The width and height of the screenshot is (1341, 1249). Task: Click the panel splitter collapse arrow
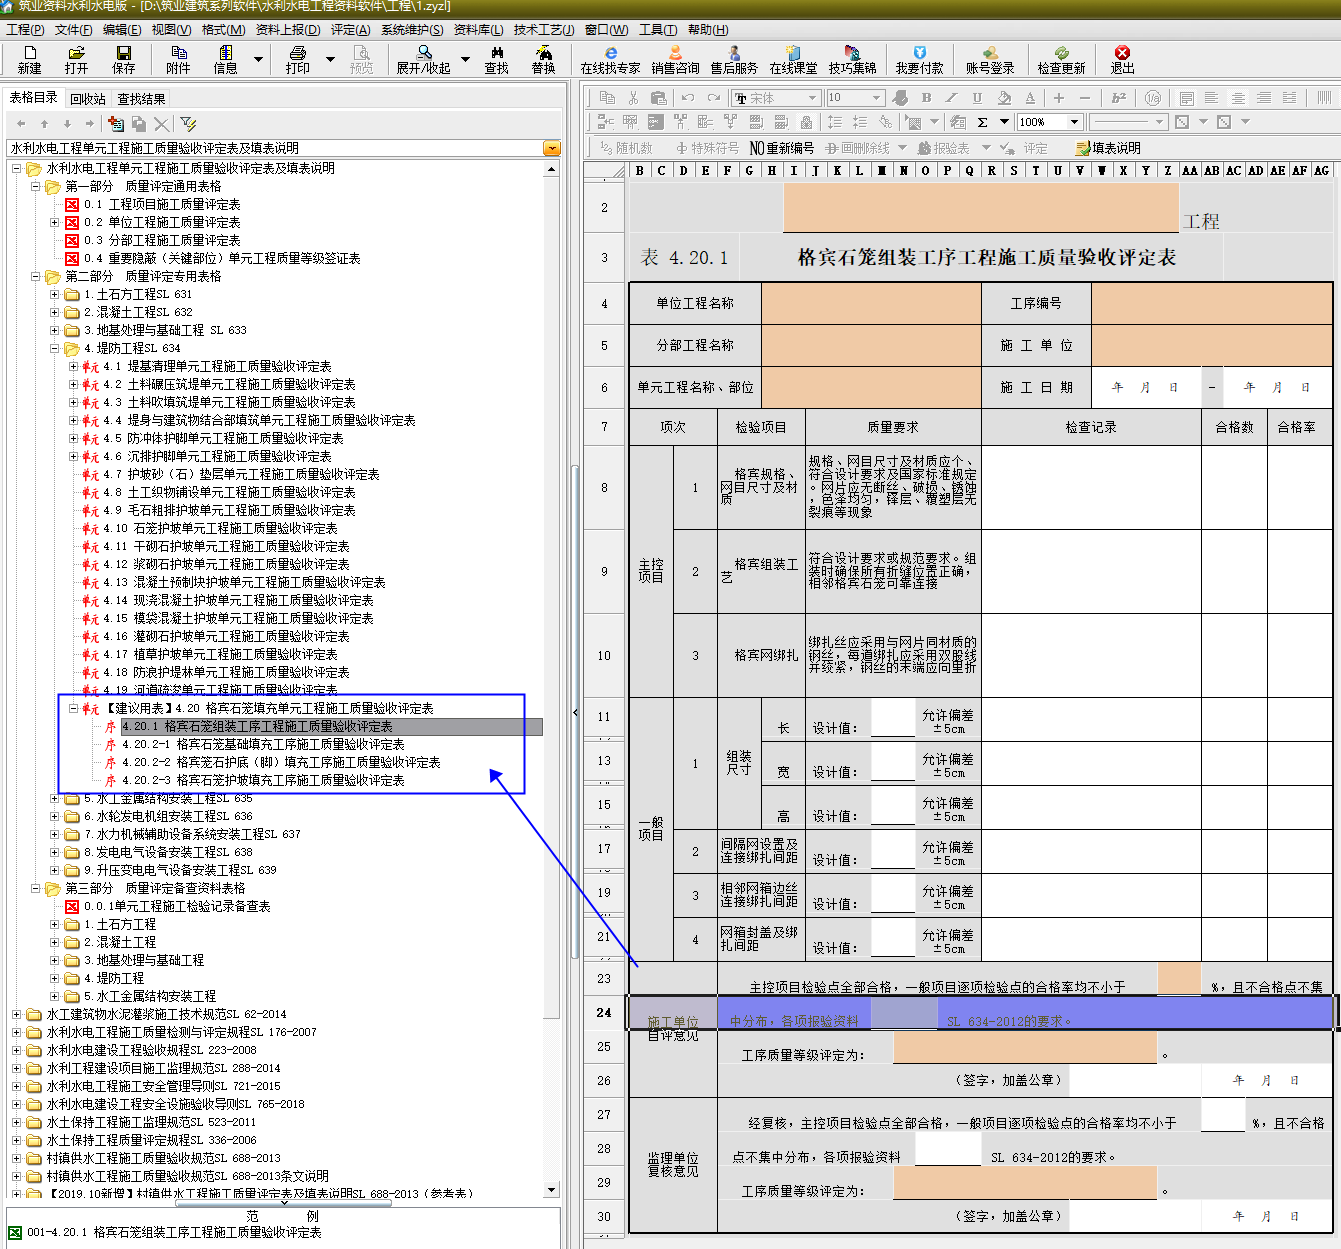[x=575, y=712]
